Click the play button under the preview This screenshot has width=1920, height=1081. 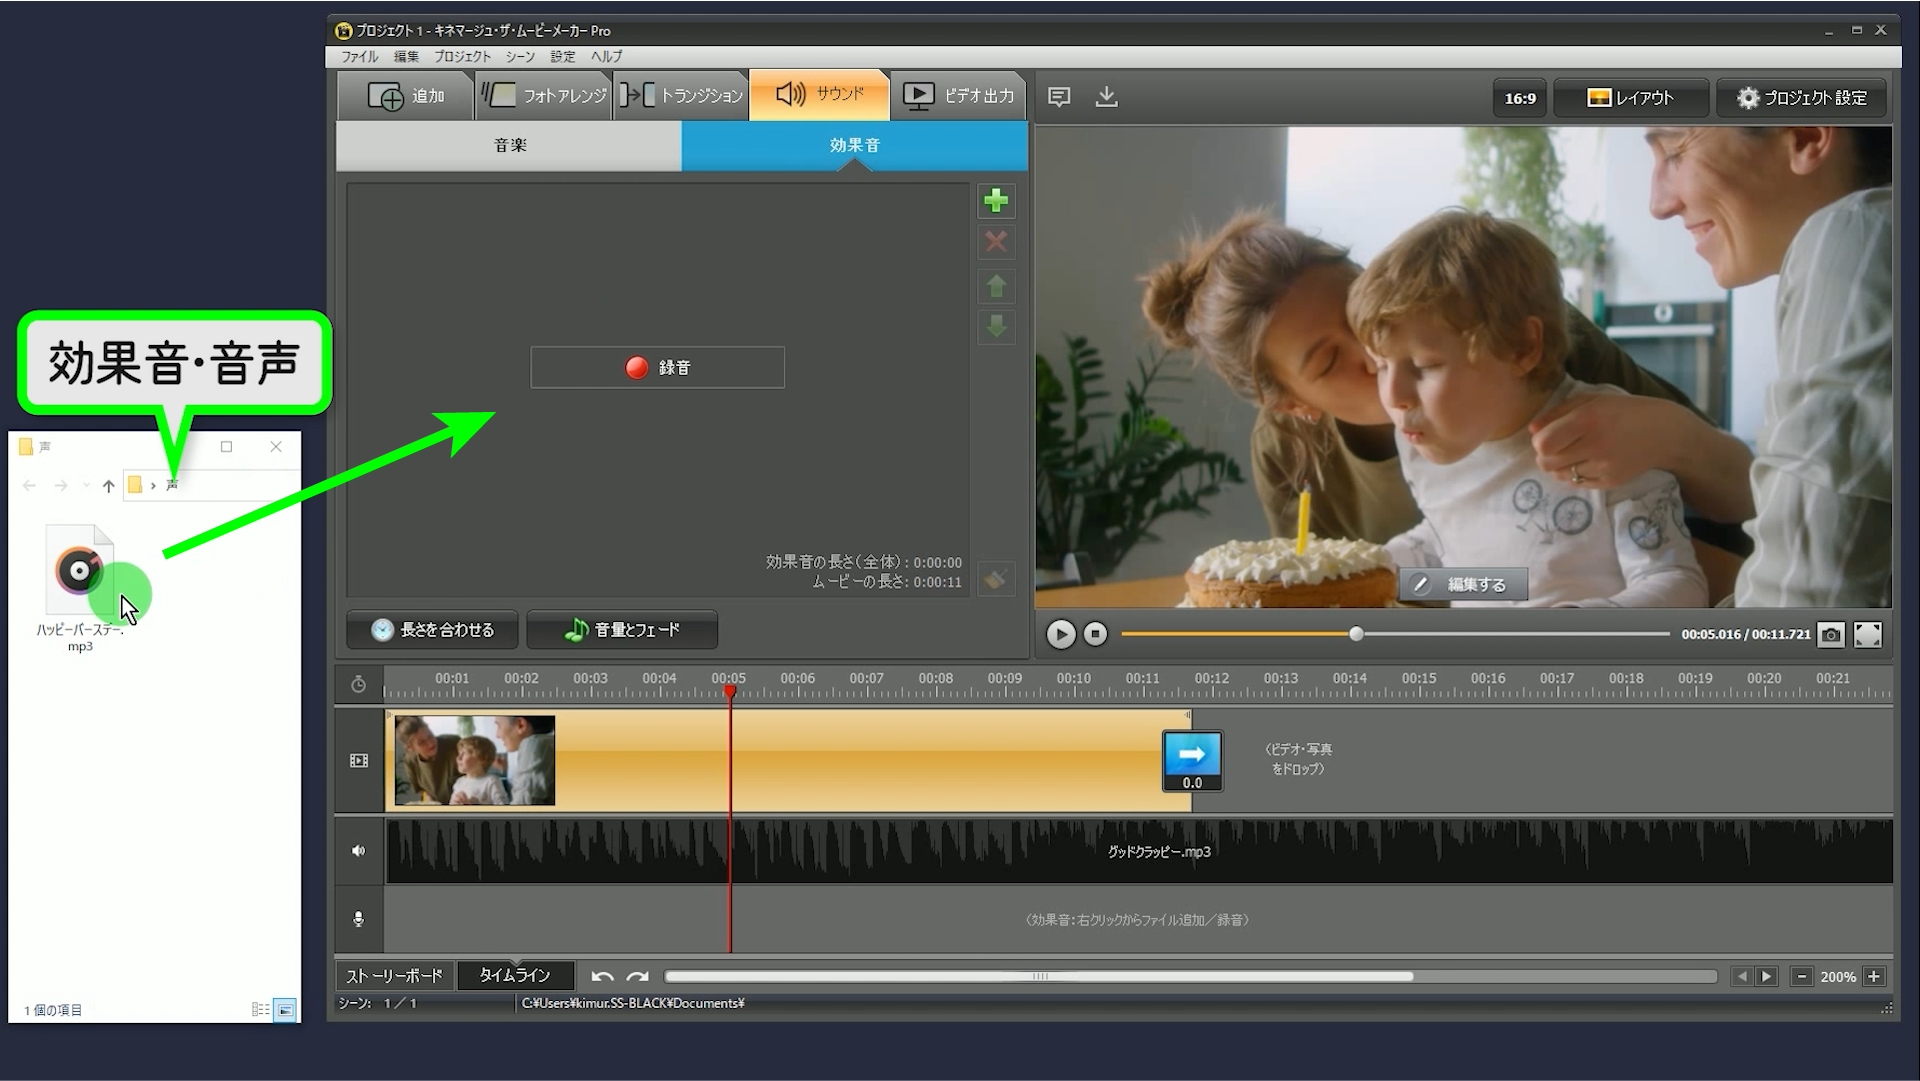coord(1060,634)
